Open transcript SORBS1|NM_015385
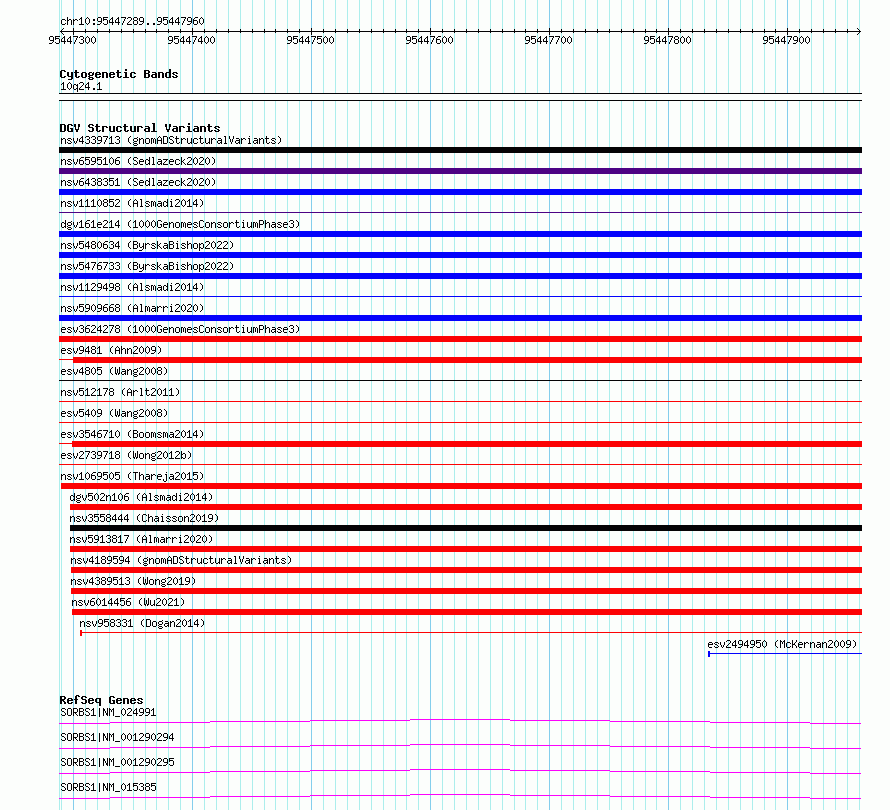Screen dimensions: 890x810 click(108, 787)
